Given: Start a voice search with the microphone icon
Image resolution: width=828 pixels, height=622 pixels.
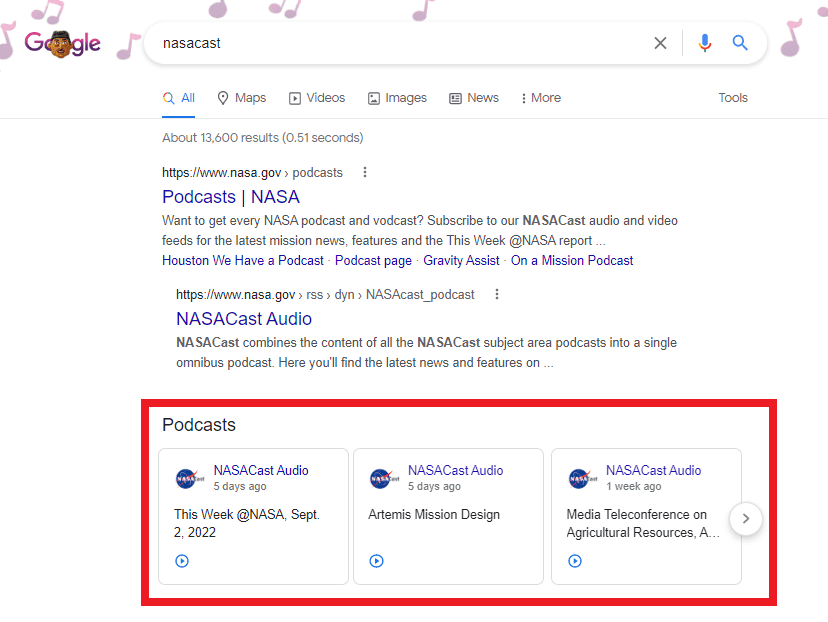Looking at the screenshot, I should [x=705, y=43].
